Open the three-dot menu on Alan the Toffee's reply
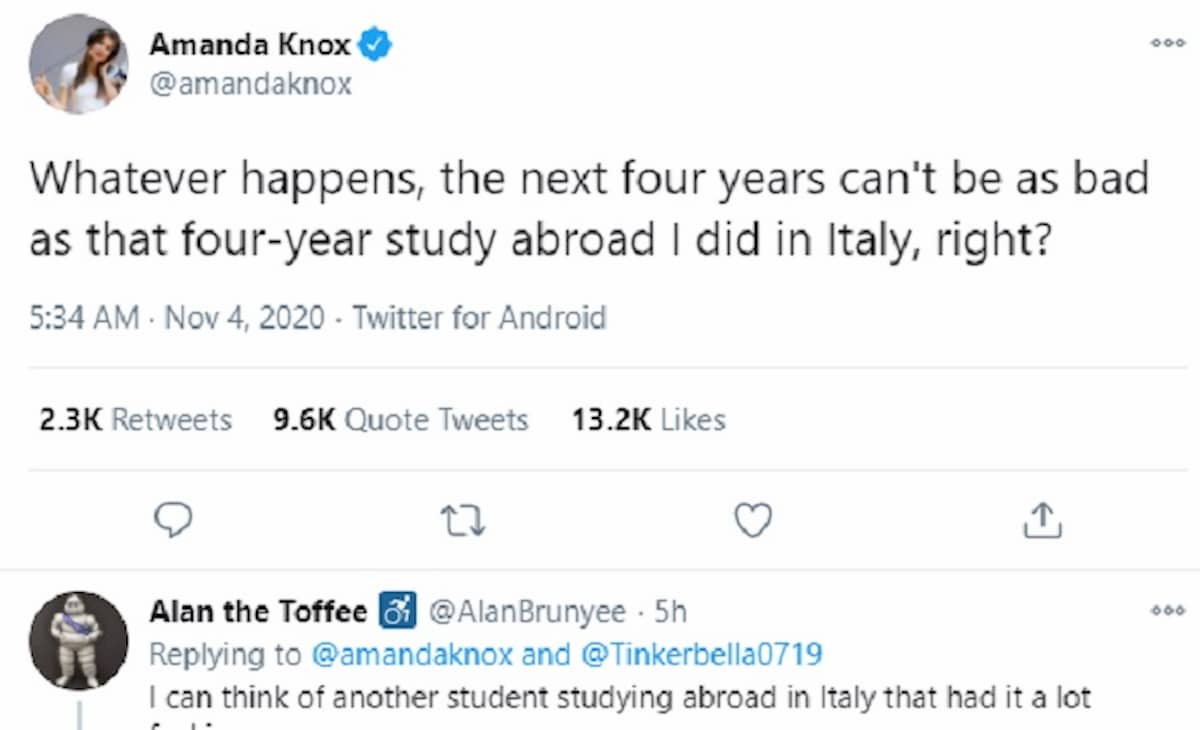Viewport: 1200px width, 730px height. 1167,610
